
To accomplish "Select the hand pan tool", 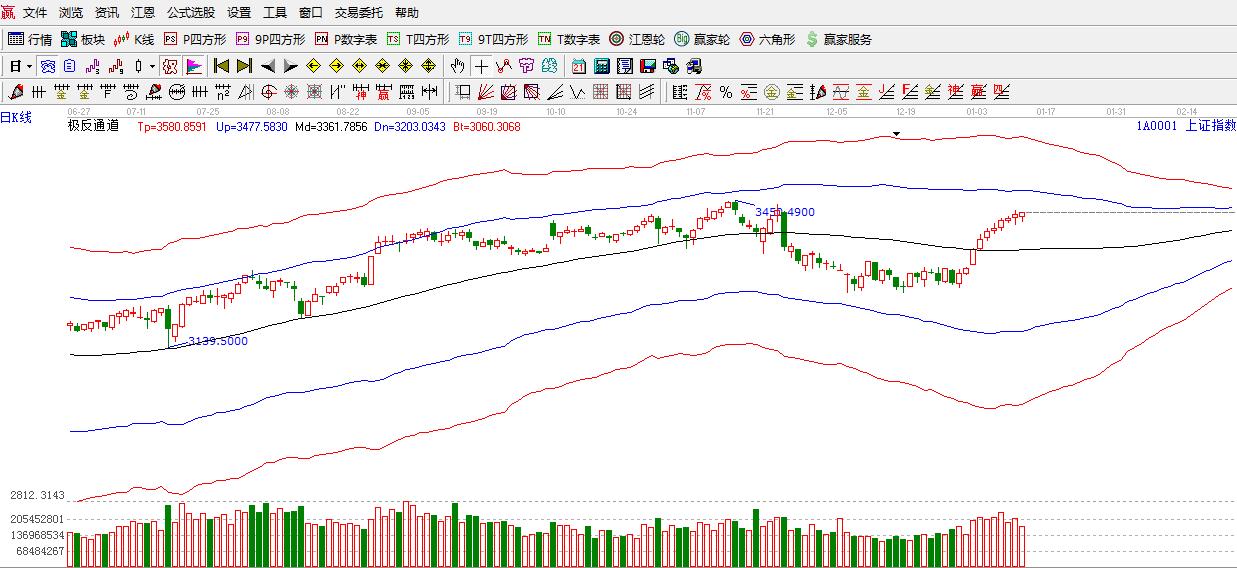I will (x=457, y=67).
